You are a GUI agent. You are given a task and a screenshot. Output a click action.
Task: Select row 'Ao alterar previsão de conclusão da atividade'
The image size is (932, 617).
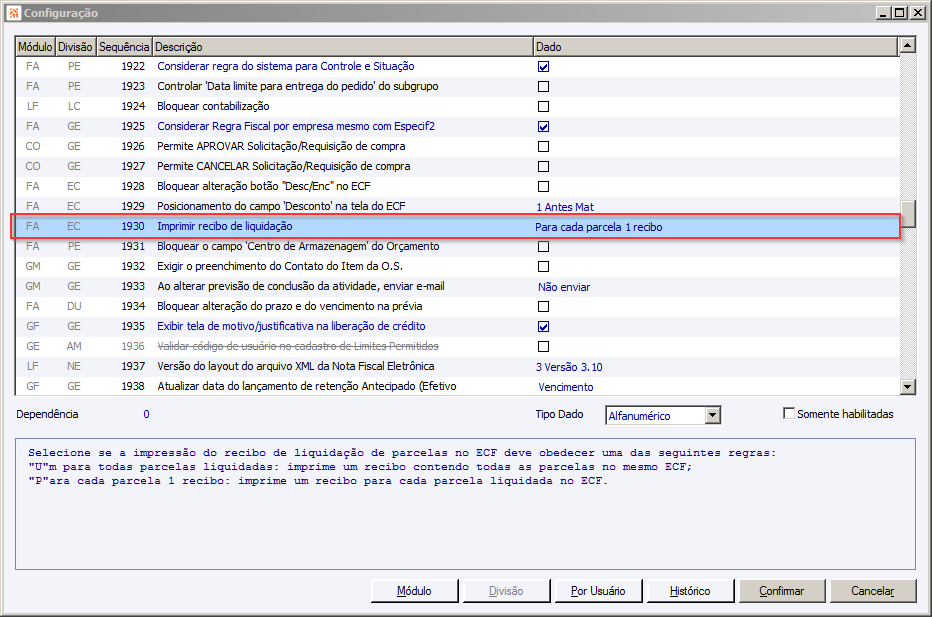456,287
